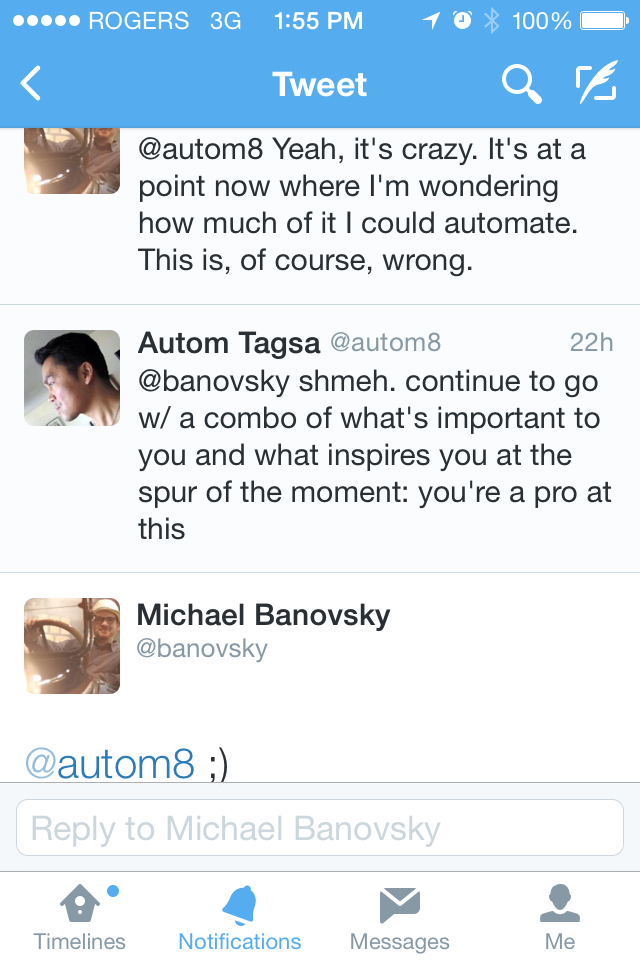Compose a new tweet with quill icon

(596, 85)
